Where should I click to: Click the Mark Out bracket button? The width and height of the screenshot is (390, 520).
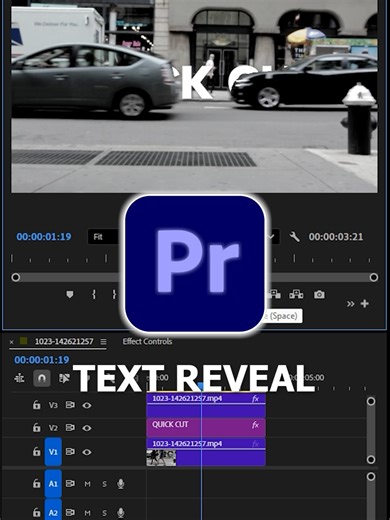pyautogui.click(x=114, y=294)
